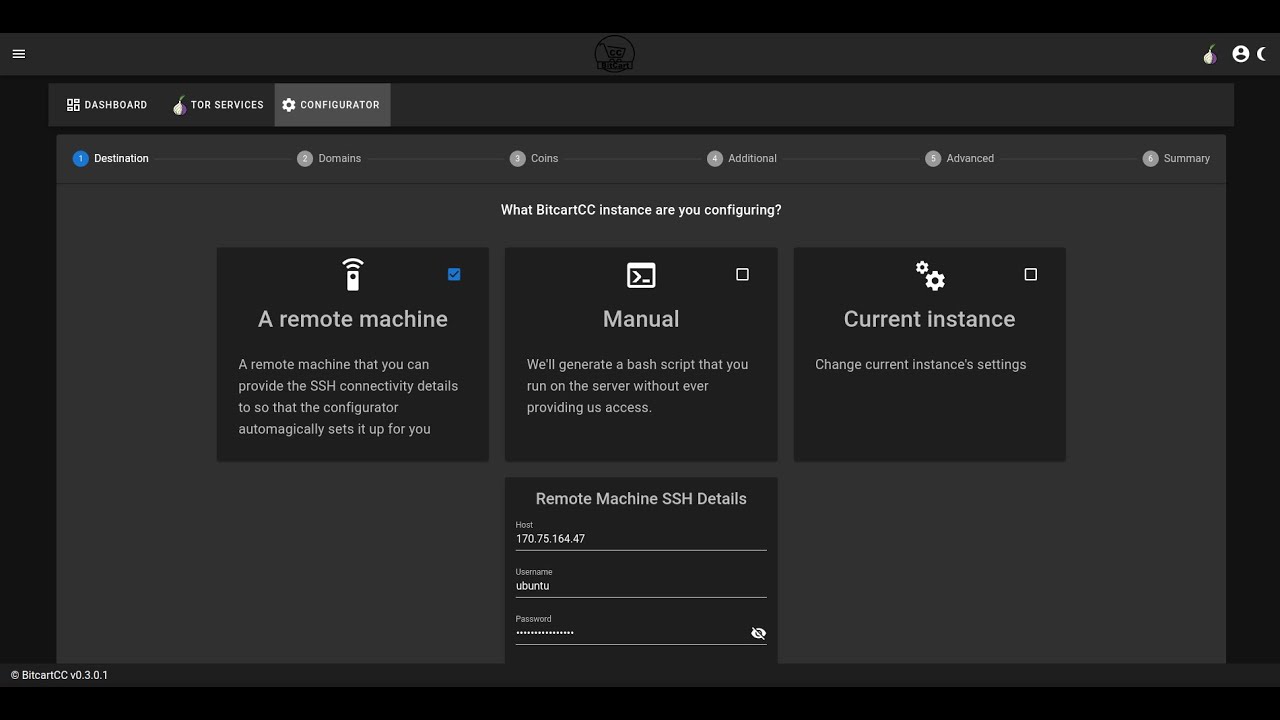Check the Manual option checkbox
Screen dimensions: 1280x720
point(742,274)
